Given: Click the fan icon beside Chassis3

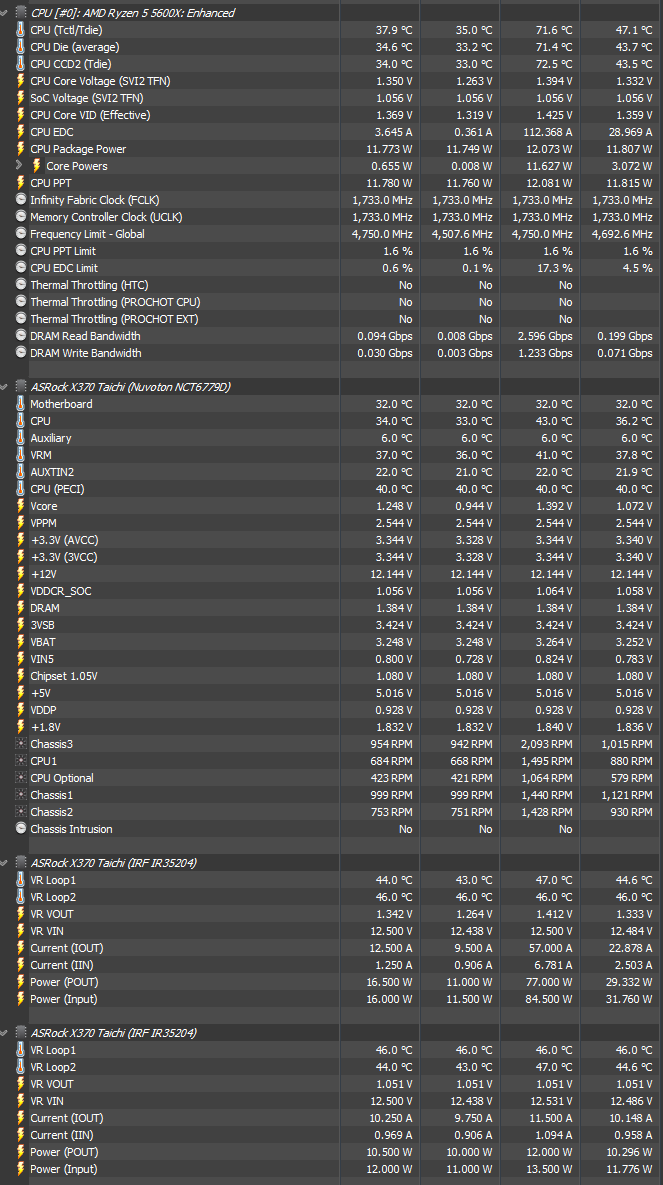Looking at the screenshot, I should (x=20, y=744).
